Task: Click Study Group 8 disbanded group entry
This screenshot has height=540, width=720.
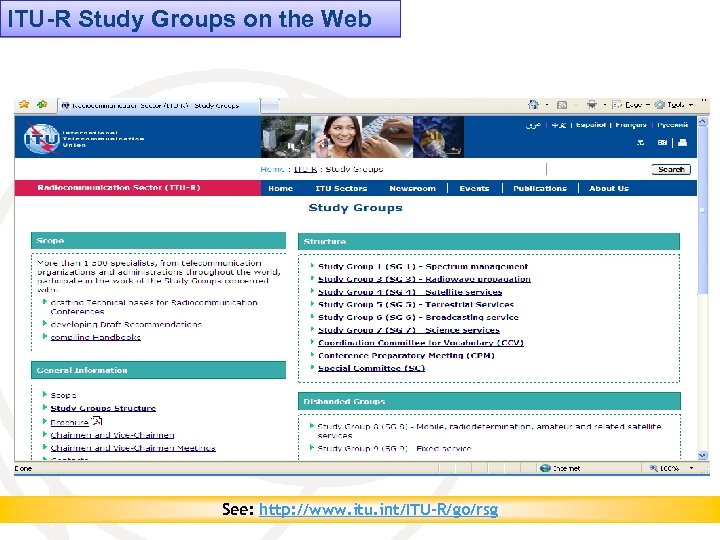Action: point(489,431)
